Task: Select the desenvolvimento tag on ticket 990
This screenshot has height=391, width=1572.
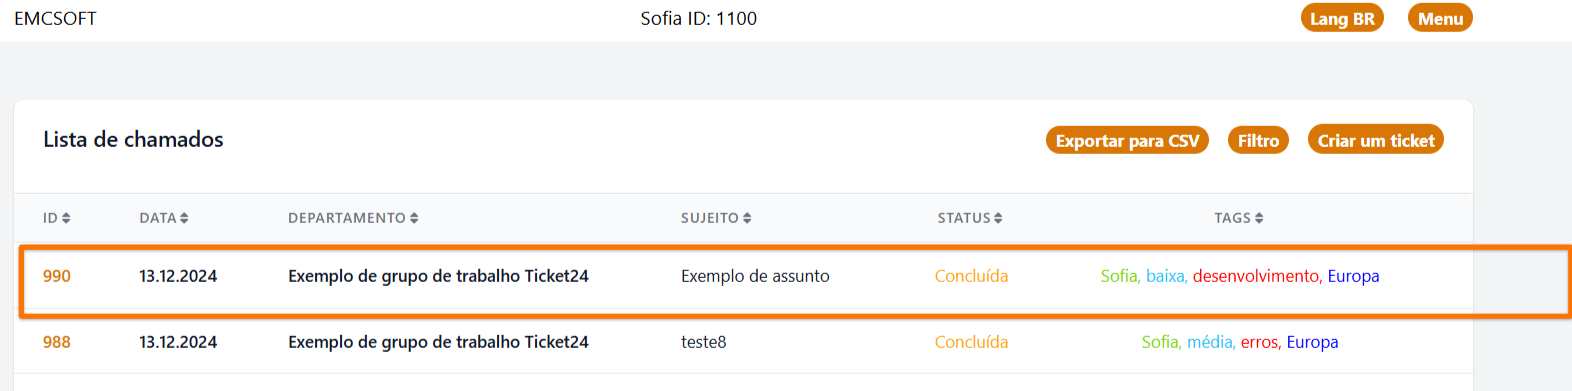Action: click(1256, 276)
